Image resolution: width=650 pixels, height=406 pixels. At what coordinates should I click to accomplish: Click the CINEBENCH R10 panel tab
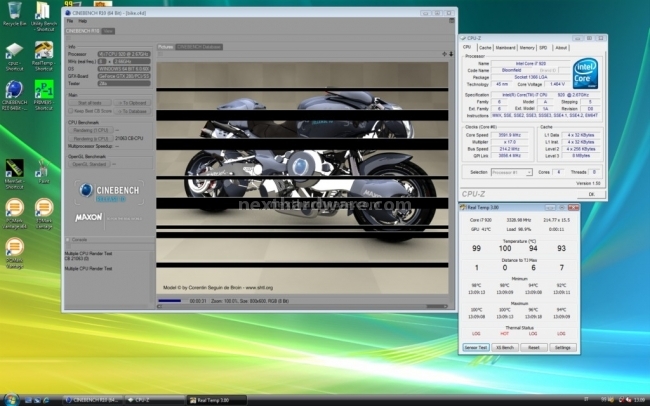pos(82,31)
